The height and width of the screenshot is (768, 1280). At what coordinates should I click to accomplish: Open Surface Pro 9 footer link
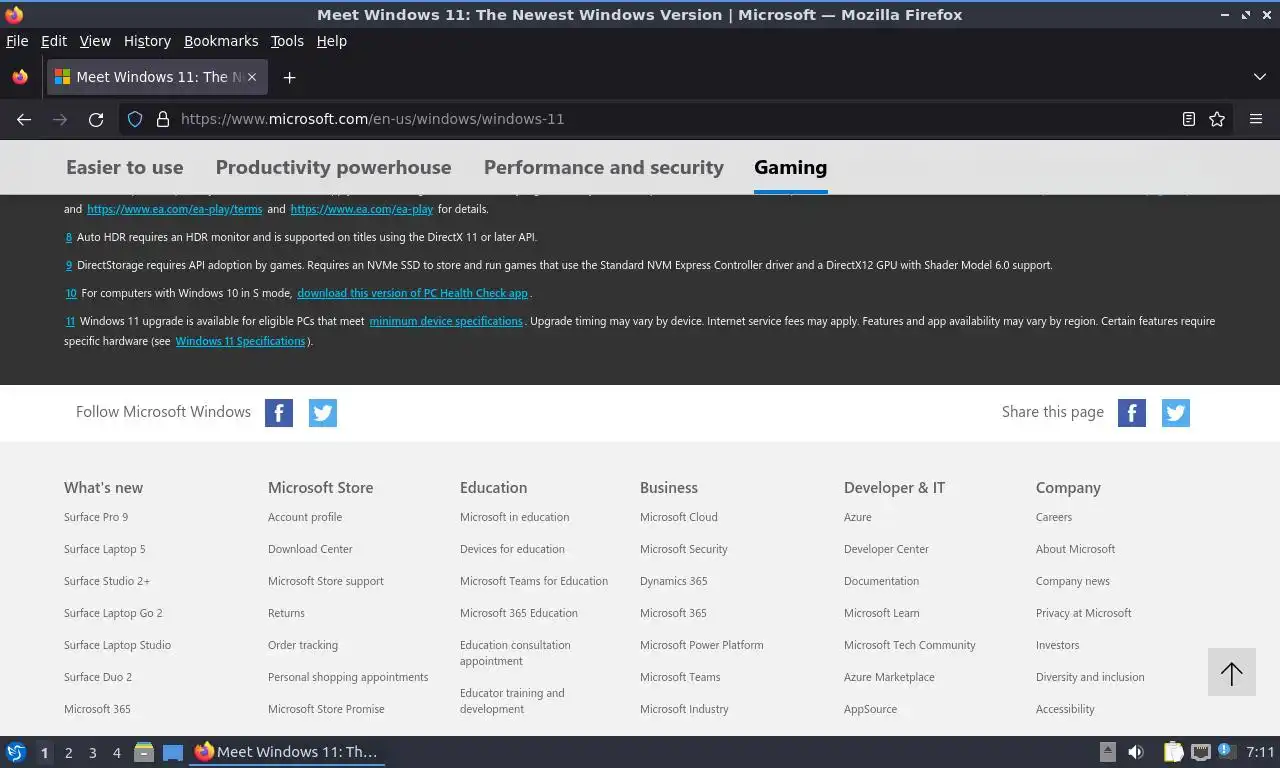point(96,517)
